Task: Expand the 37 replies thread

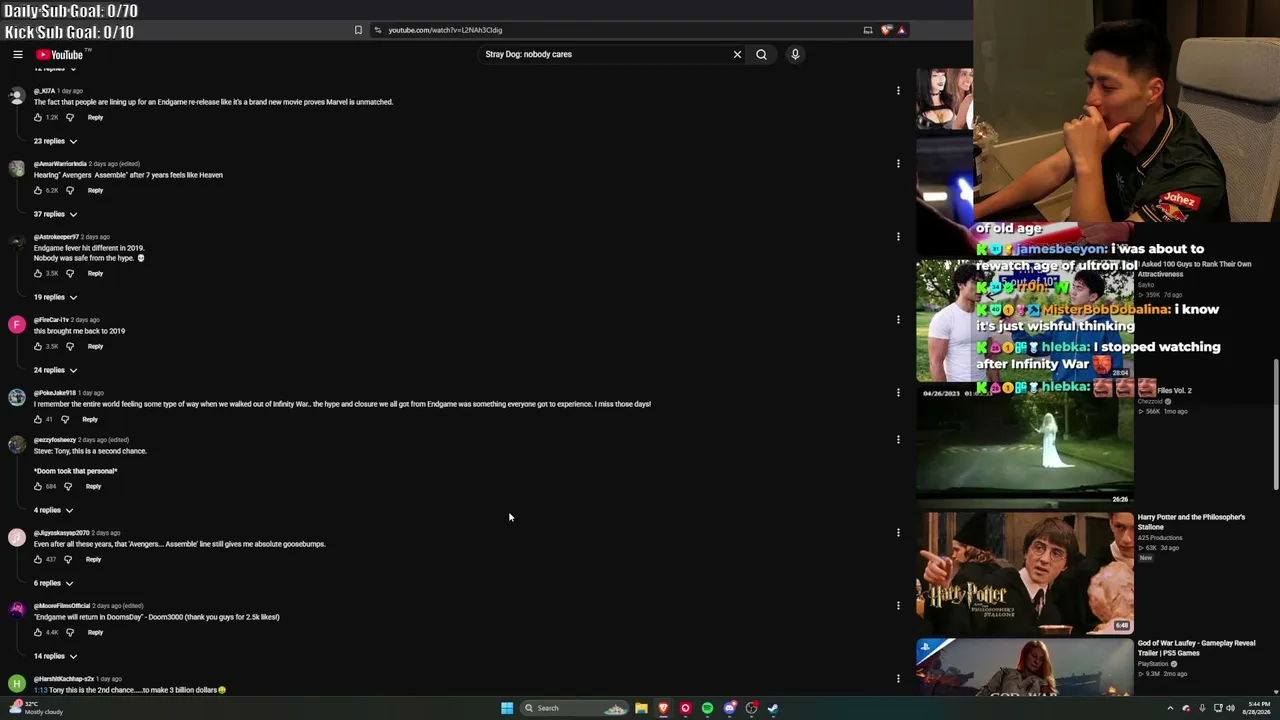Action: (x=55, y=214)
